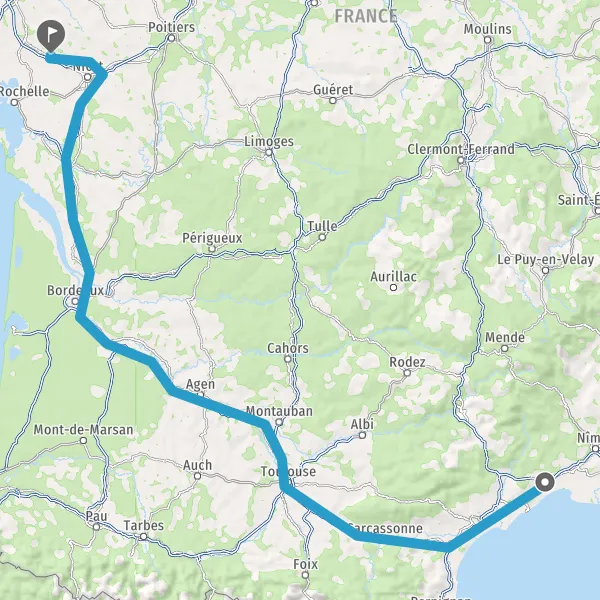Click the Cahors city label
600x600 pixels.
point(288,348)
